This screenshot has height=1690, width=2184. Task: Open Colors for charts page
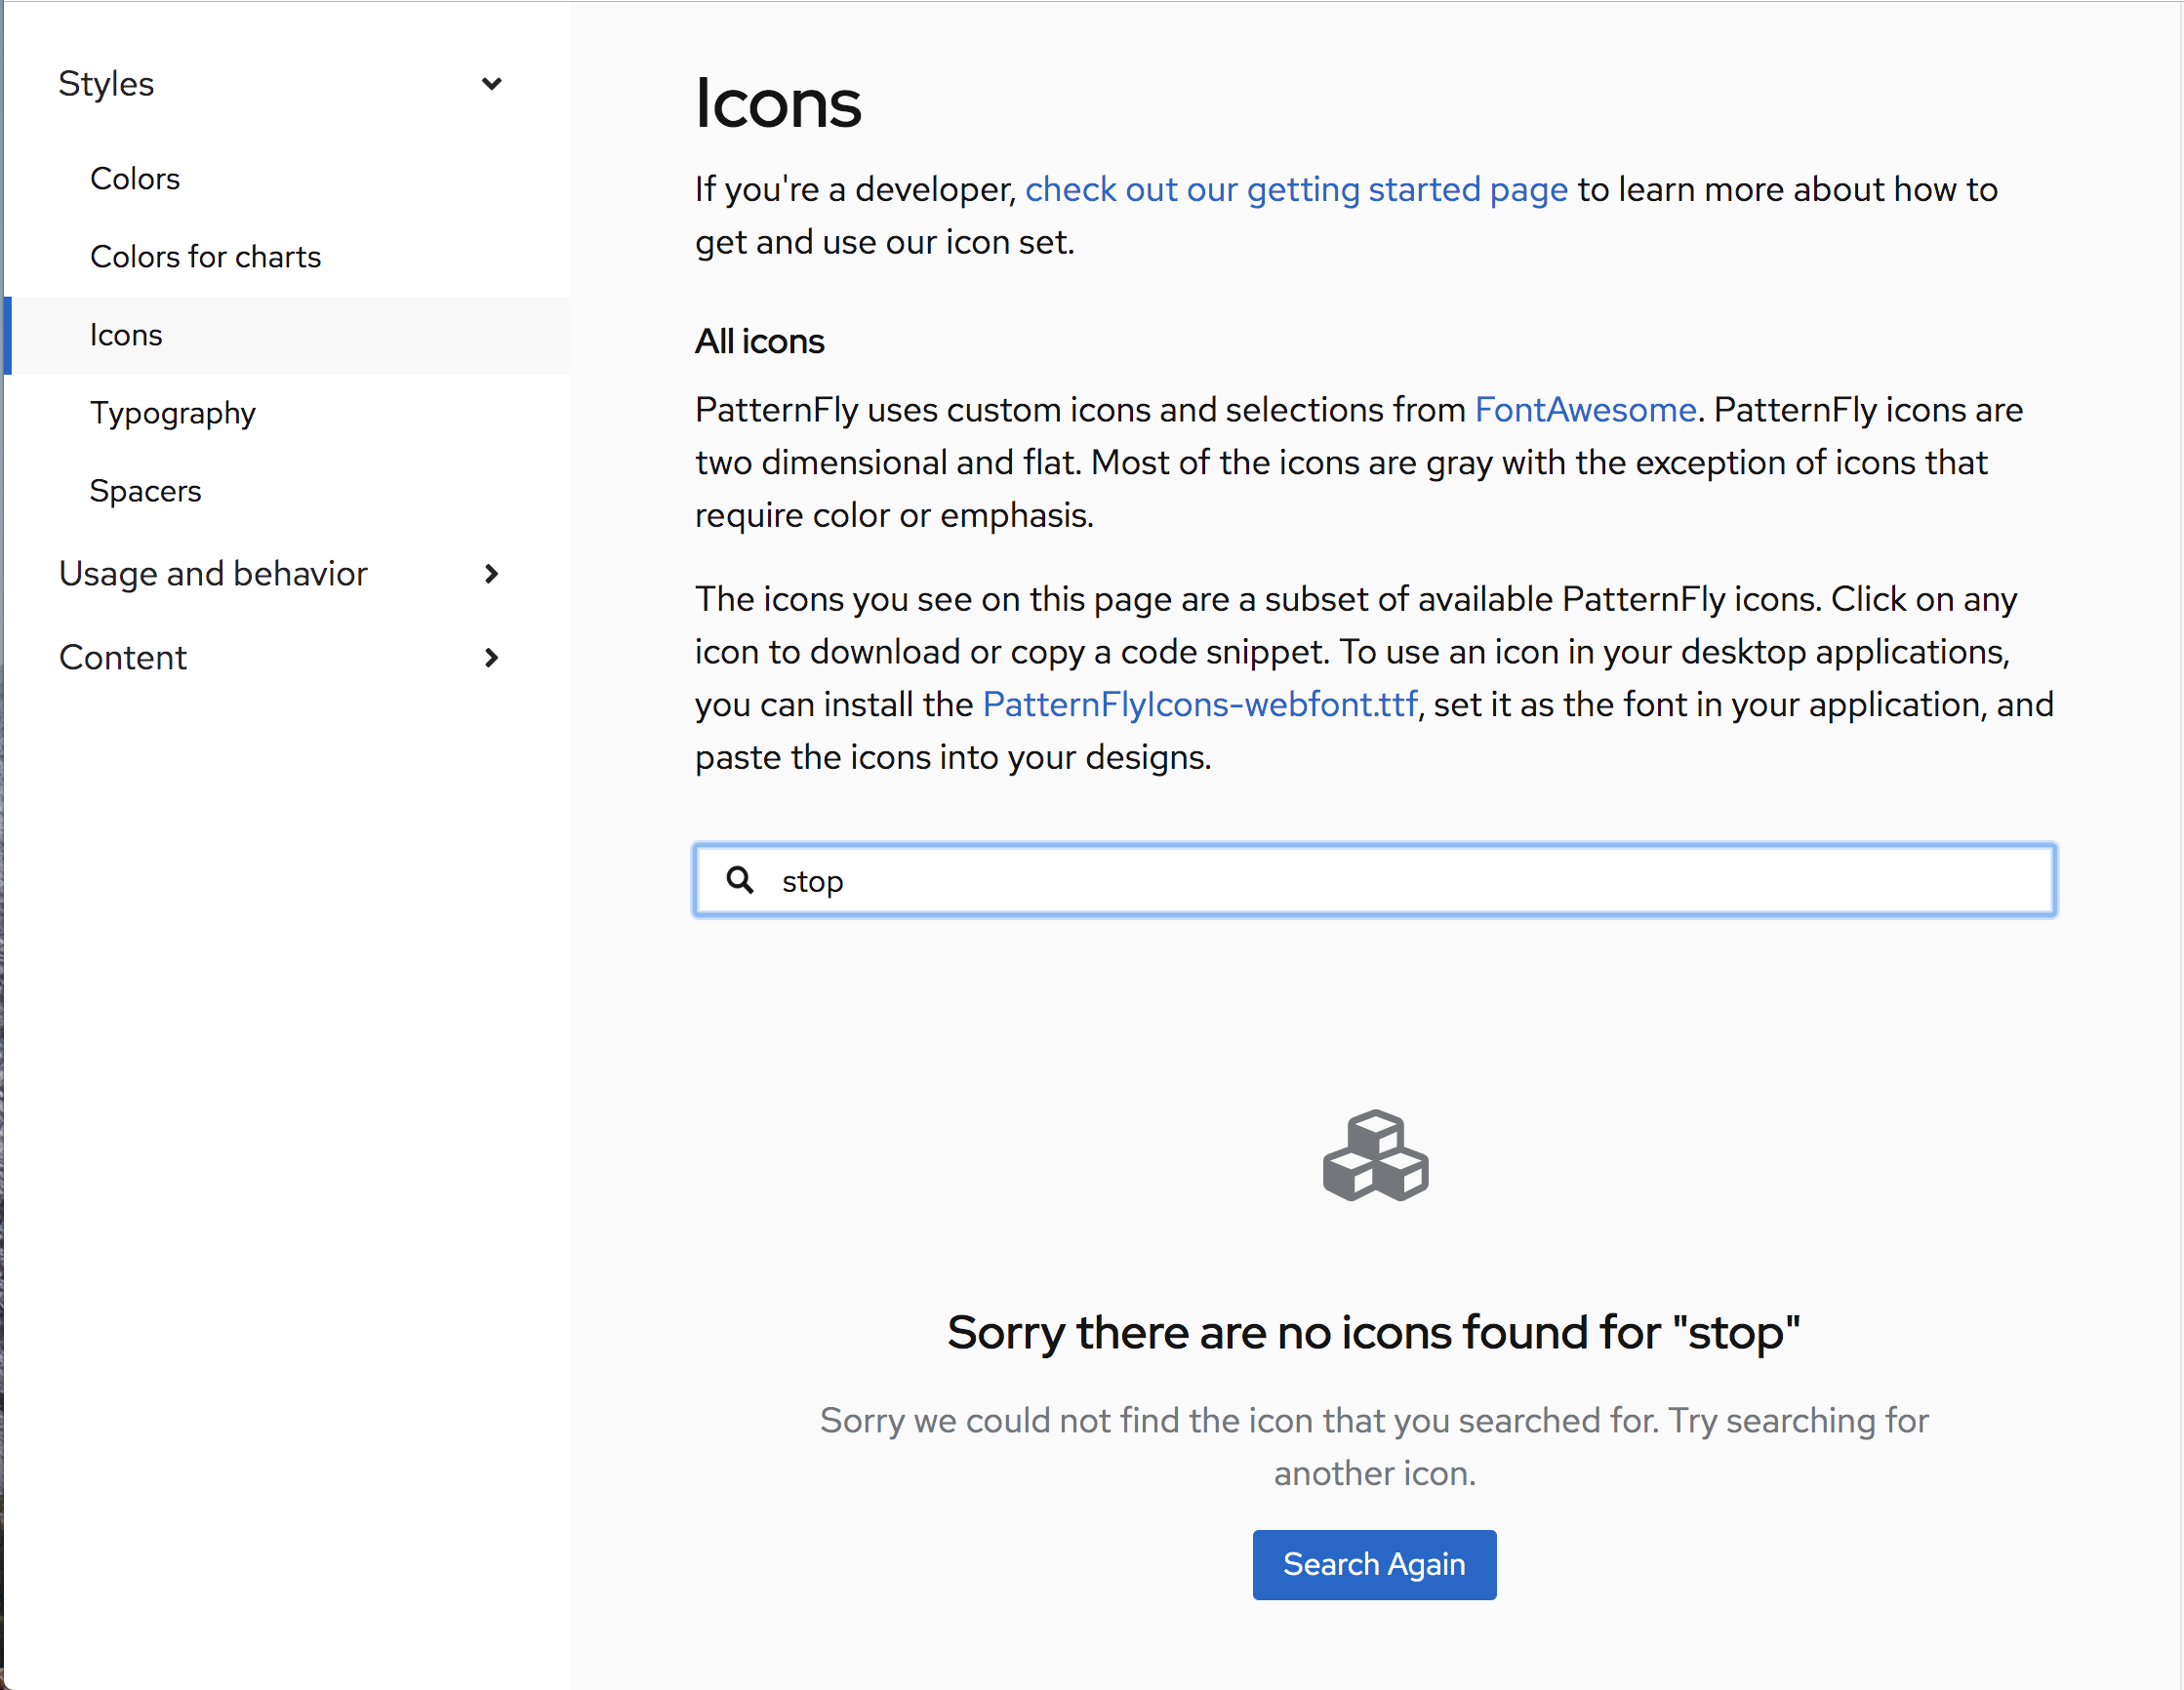tap(206, 257)
